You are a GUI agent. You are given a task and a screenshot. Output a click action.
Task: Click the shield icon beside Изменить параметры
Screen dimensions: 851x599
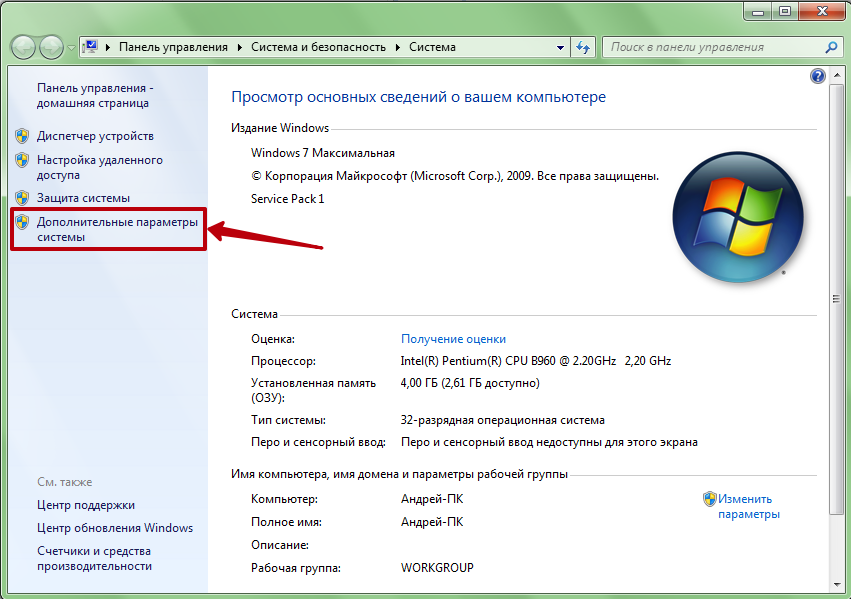(709, 499)
